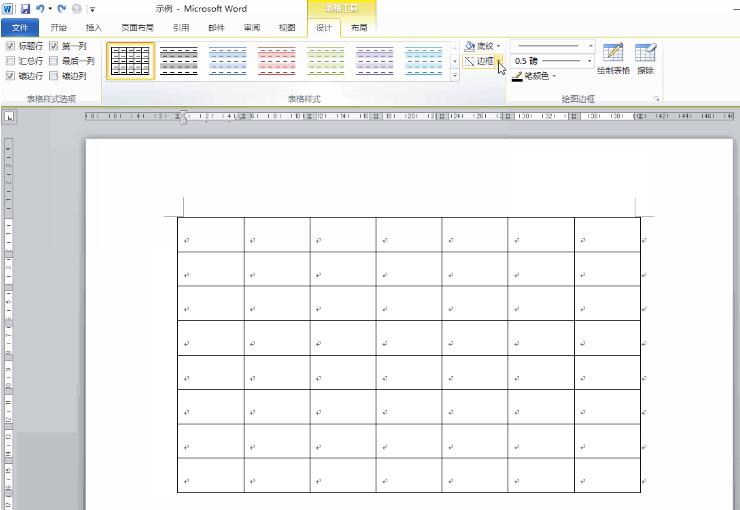Enable the 汇总行 (Total Row) checkbox
Image resolution: width=740 pixels, height=510 pixels.
(x=10, y=61)
